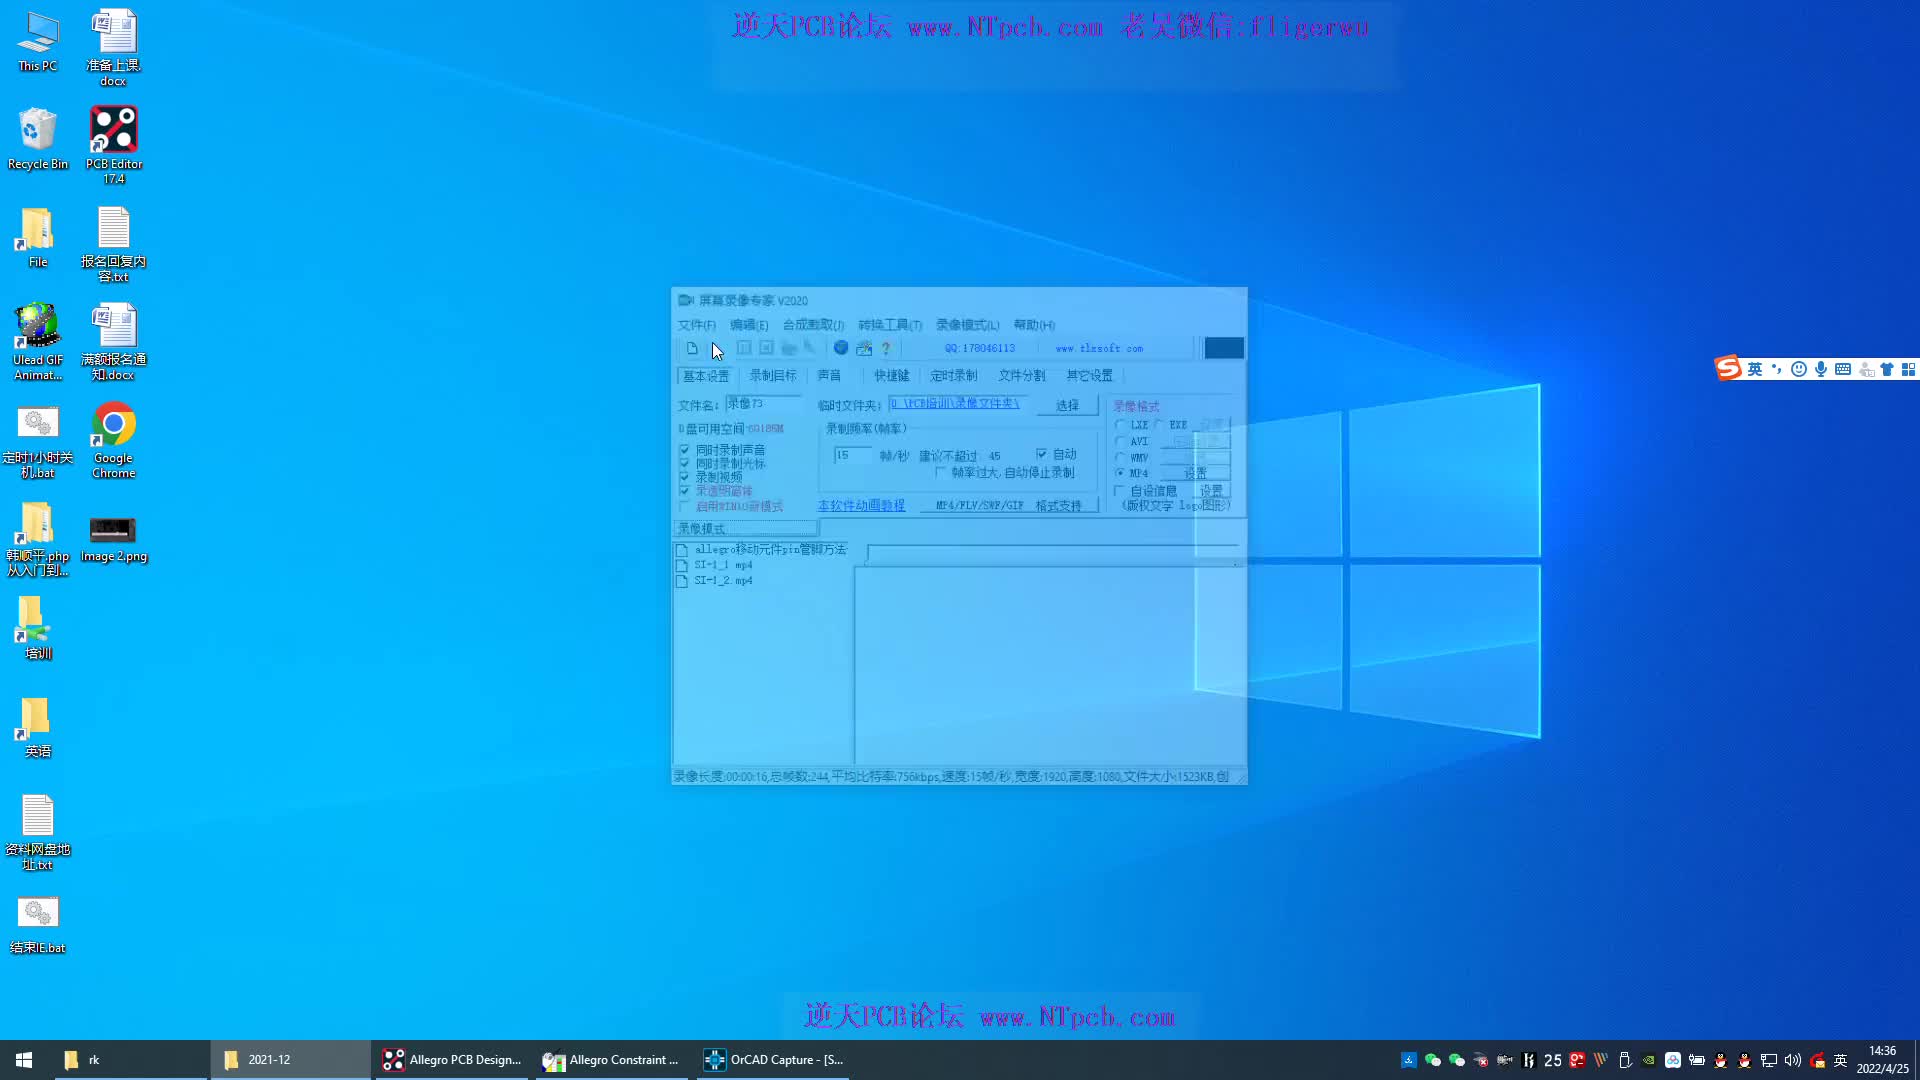Open the 录像模式(L) menu

[x=967, y=325]
